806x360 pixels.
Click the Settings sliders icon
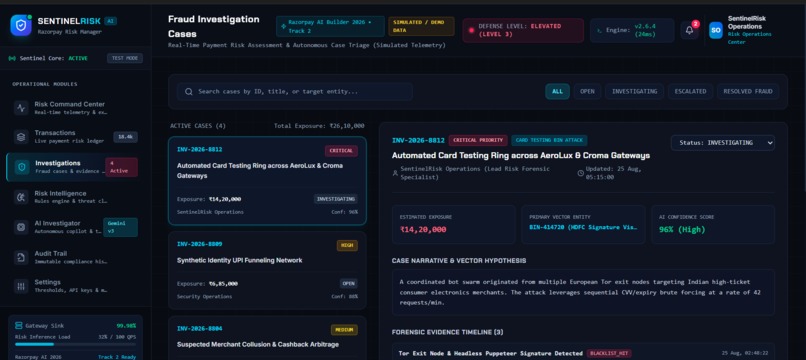[21, 286]
